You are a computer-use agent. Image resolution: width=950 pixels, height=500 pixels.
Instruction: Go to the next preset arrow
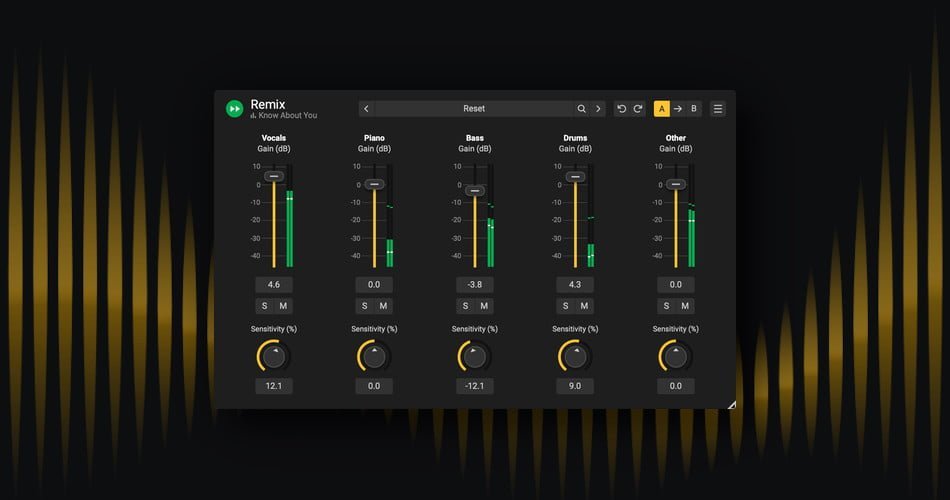click(x=598, y=109)
